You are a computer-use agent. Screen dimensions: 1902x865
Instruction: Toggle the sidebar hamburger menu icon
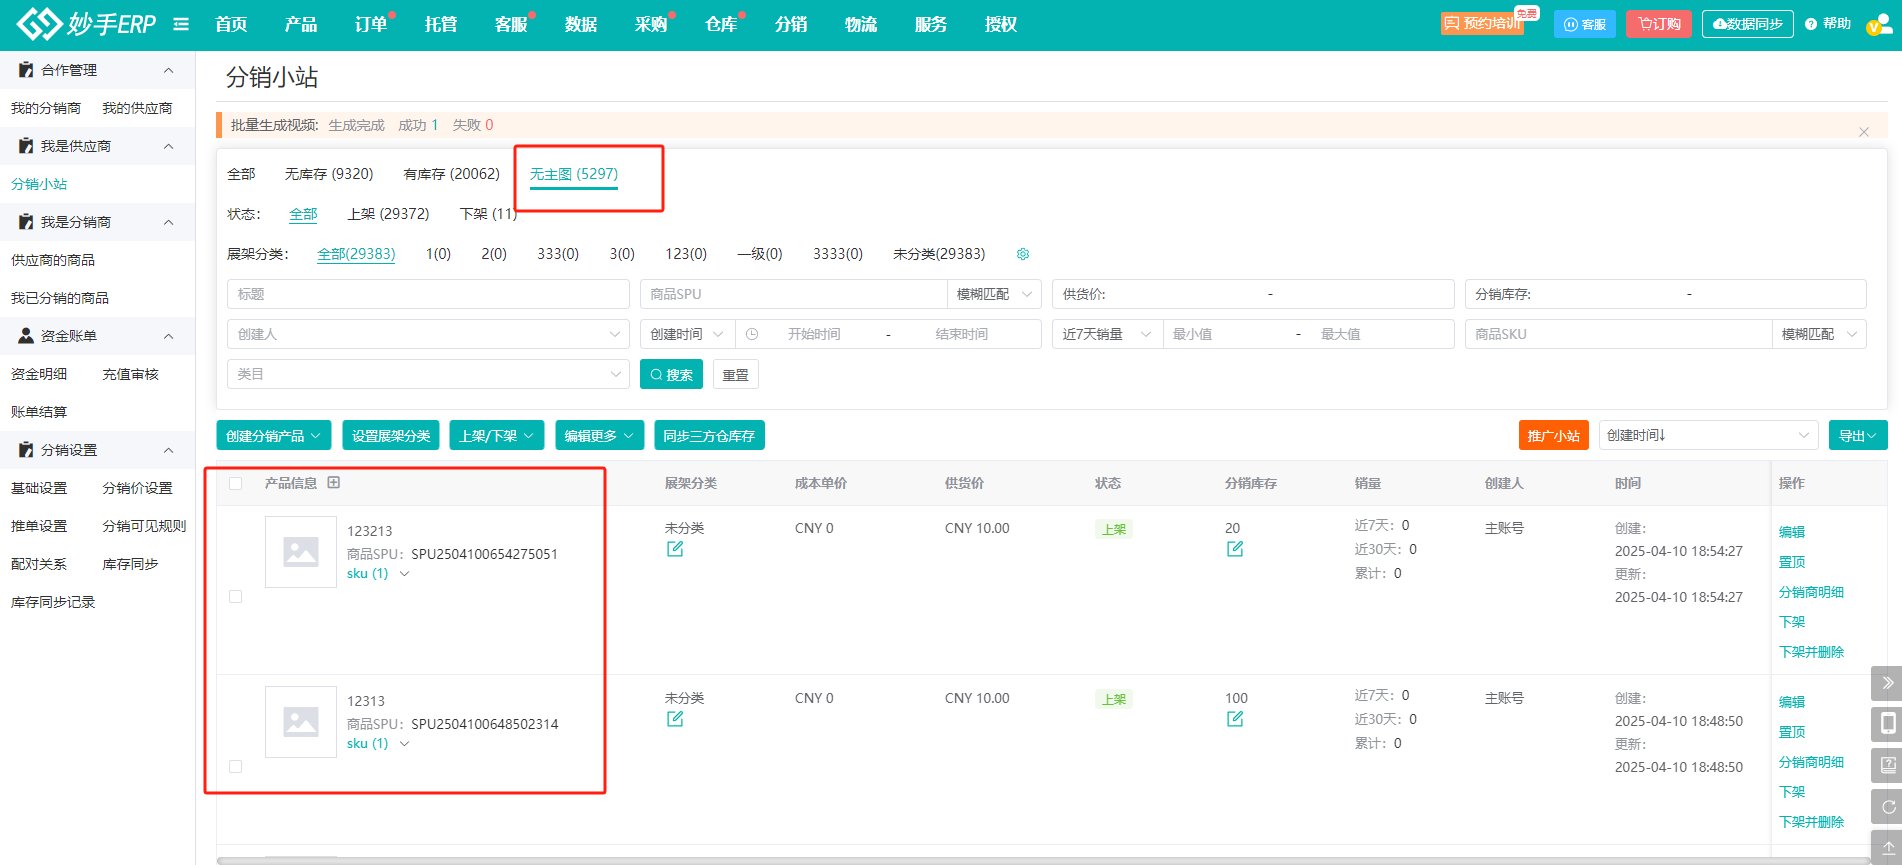(181, 24)
